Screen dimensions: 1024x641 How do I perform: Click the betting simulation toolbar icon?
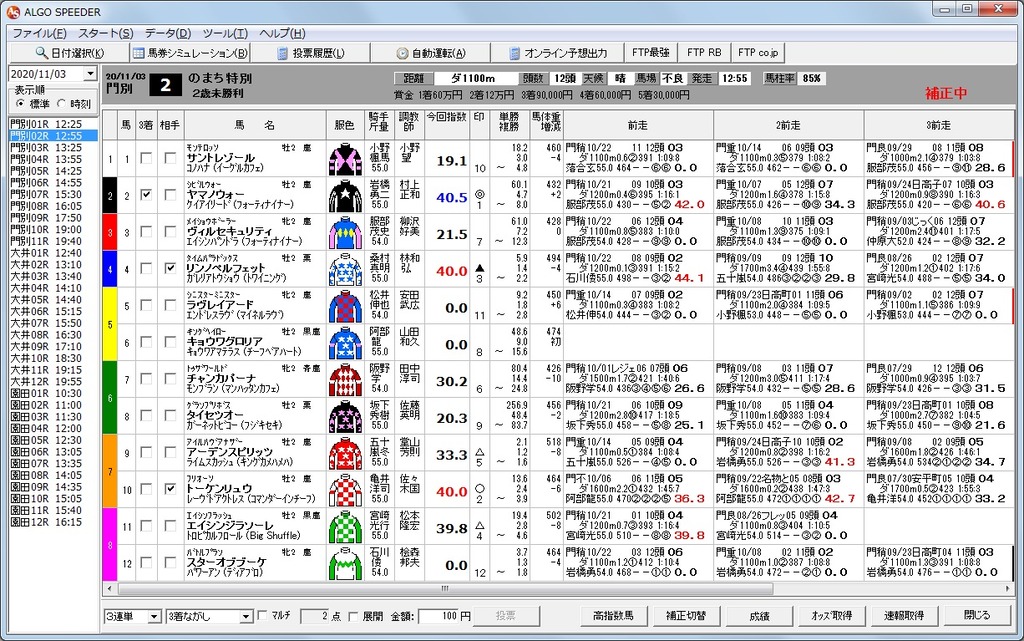tap(138, 53)
